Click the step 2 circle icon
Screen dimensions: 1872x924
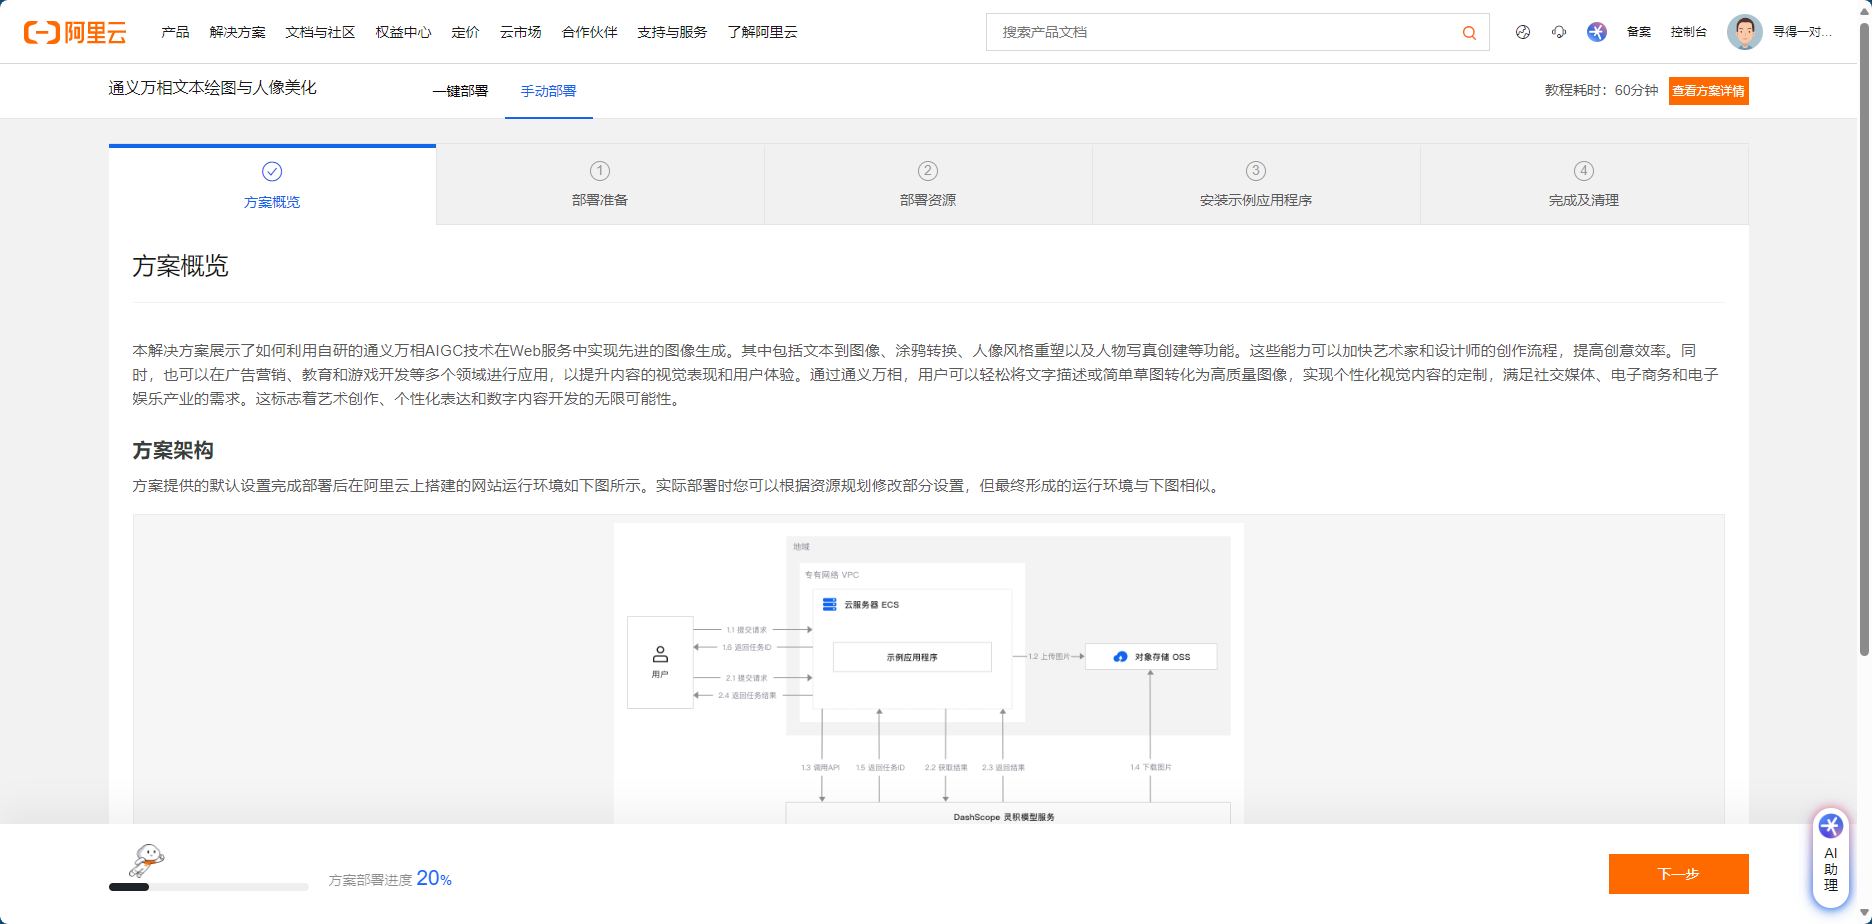928,170
